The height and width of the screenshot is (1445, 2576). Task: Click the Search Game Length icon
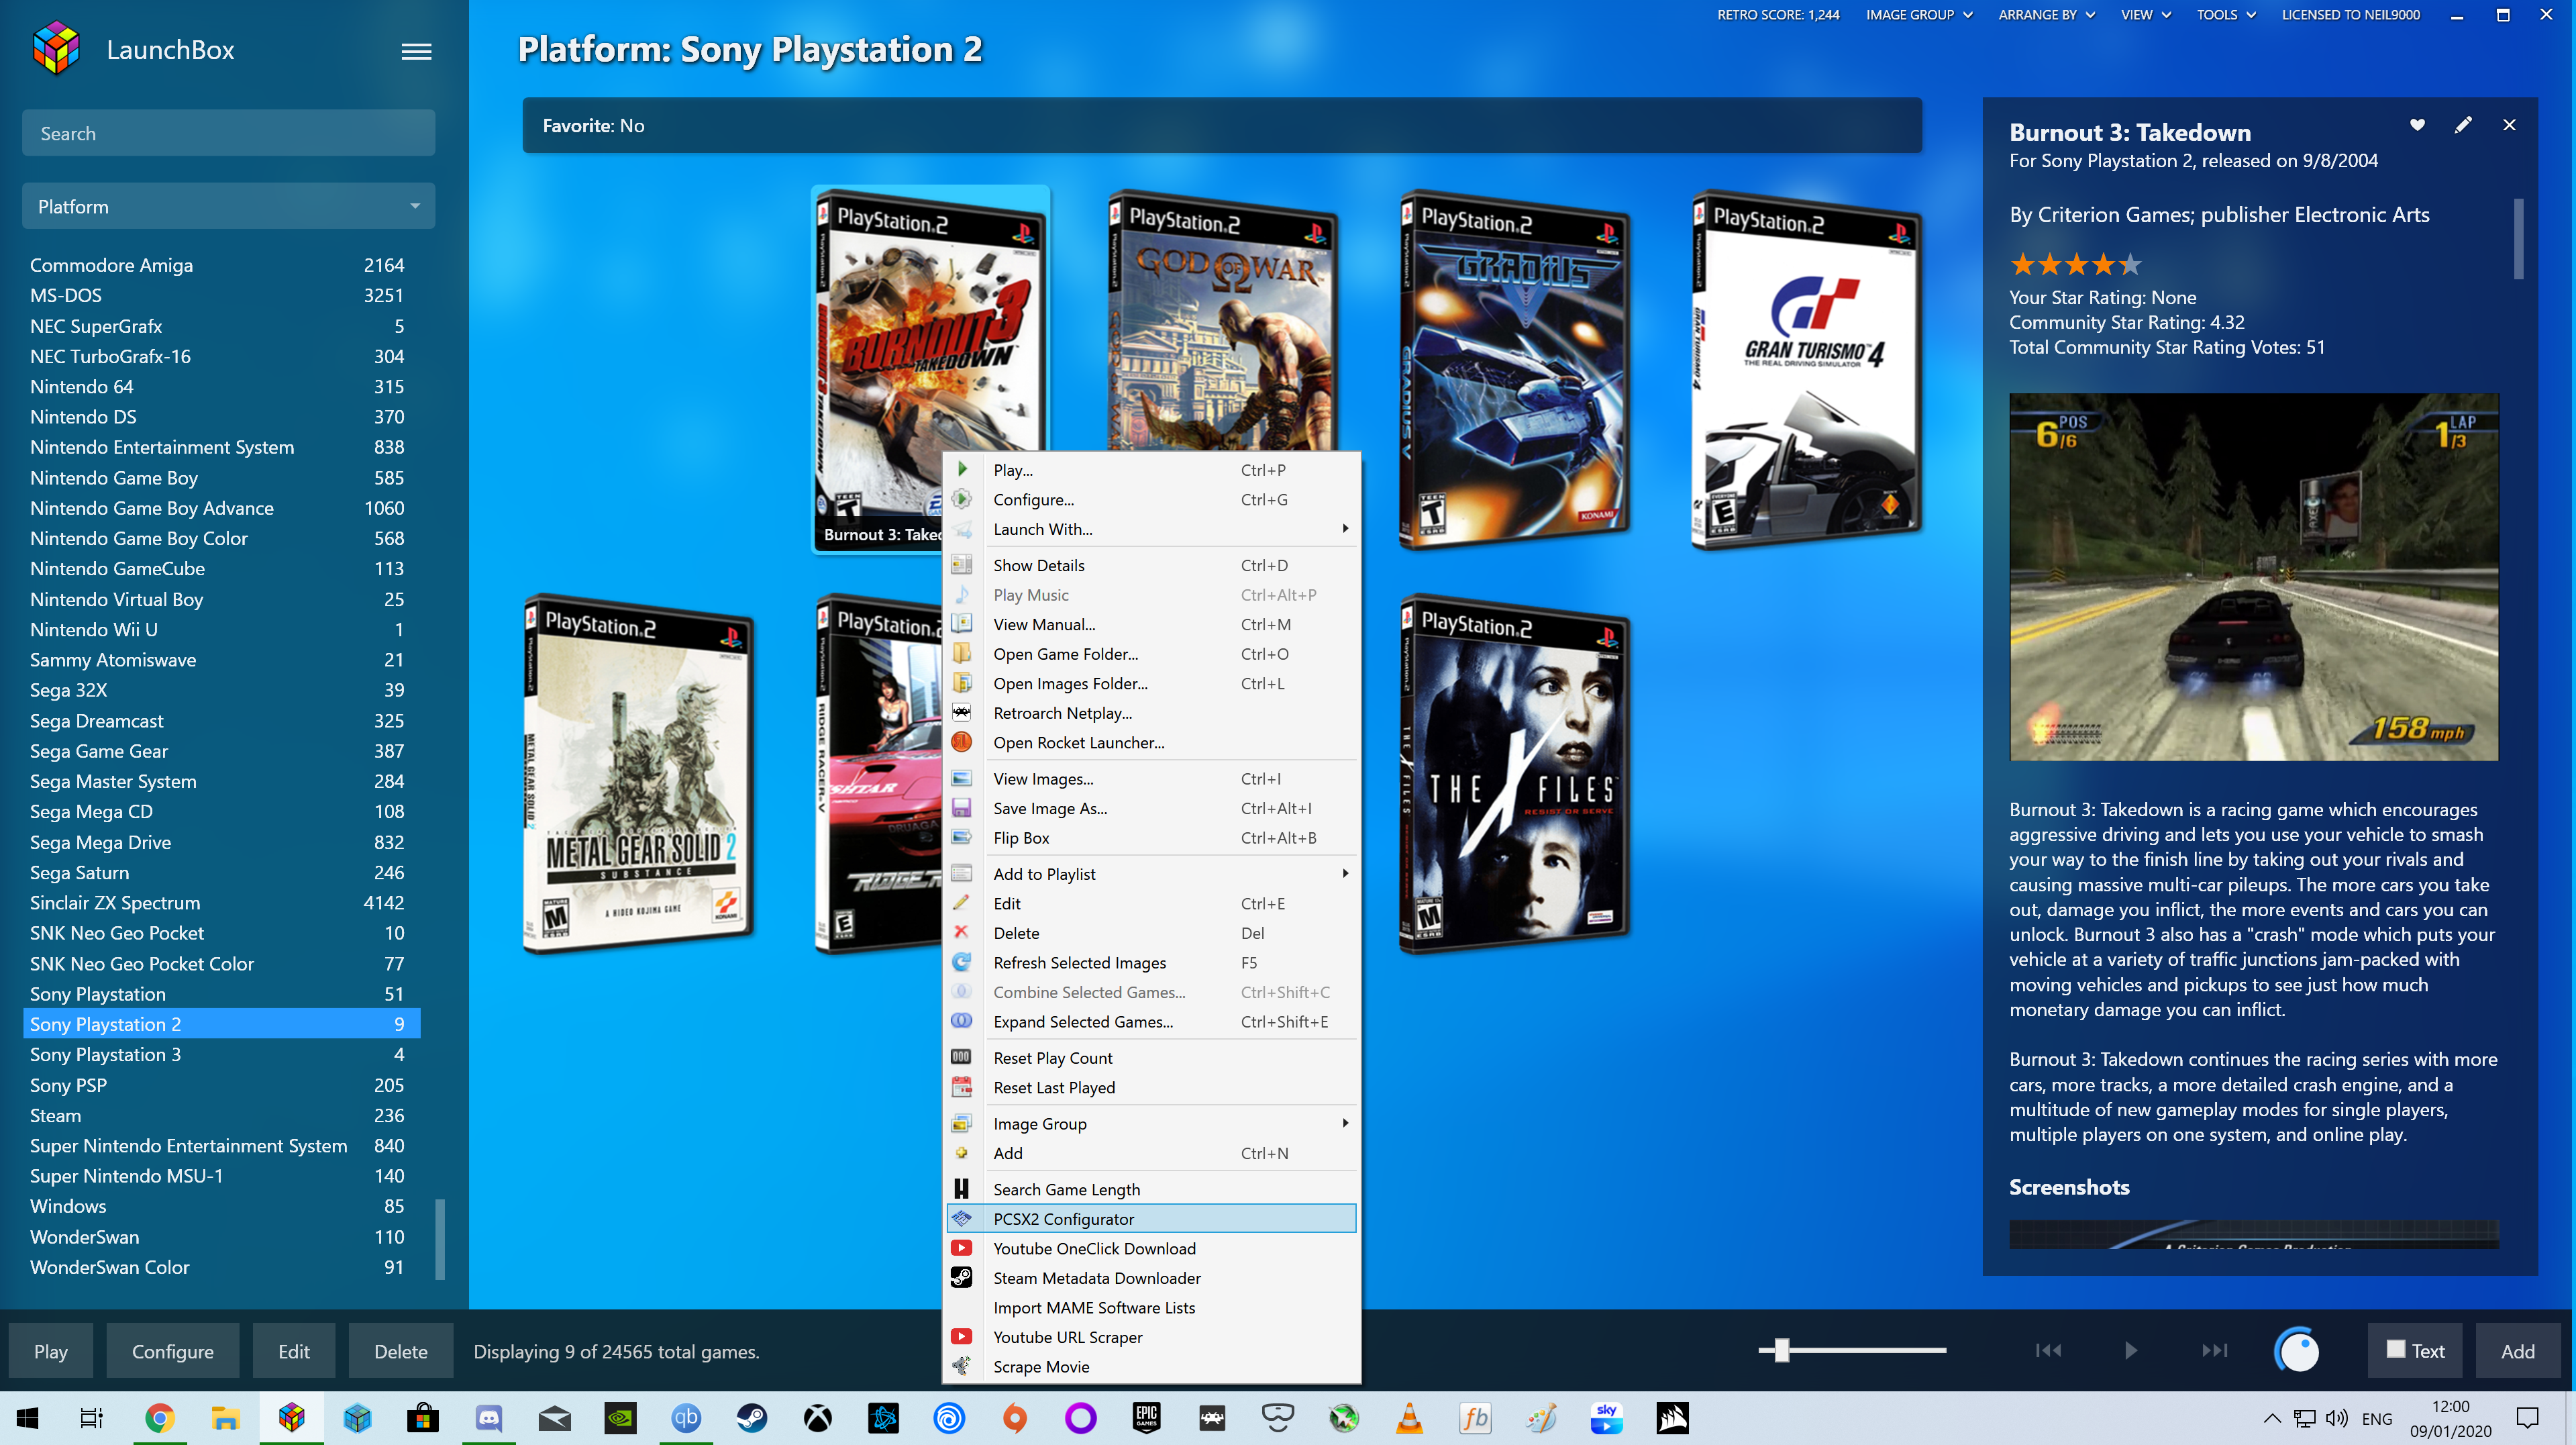tap(961, 1188)
